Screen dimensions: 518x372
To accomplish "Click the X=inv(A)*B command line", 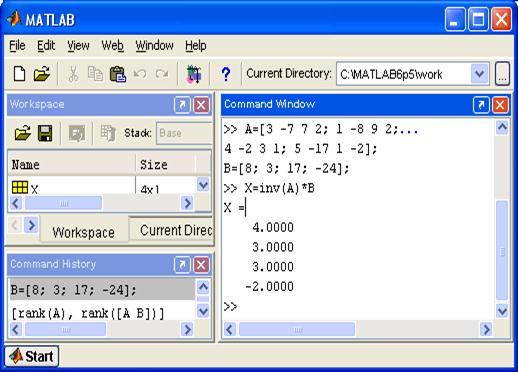I will 279,189.
